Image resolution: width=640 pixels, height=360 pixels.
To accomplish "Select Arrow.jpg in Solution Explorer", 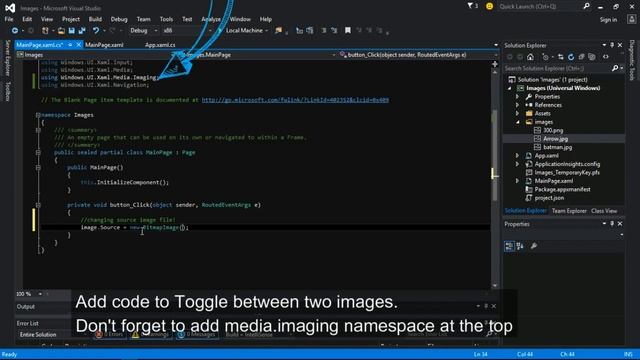I will click(556, 139).
